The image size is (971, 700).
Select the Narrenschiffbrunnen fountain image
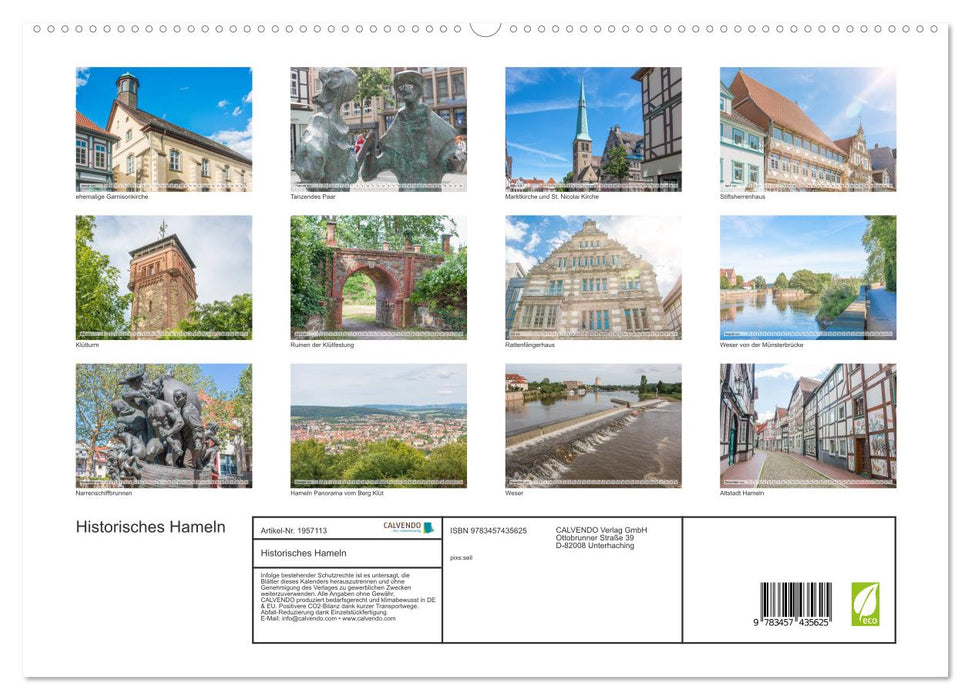pyautogui.click(x=162, y=425)
